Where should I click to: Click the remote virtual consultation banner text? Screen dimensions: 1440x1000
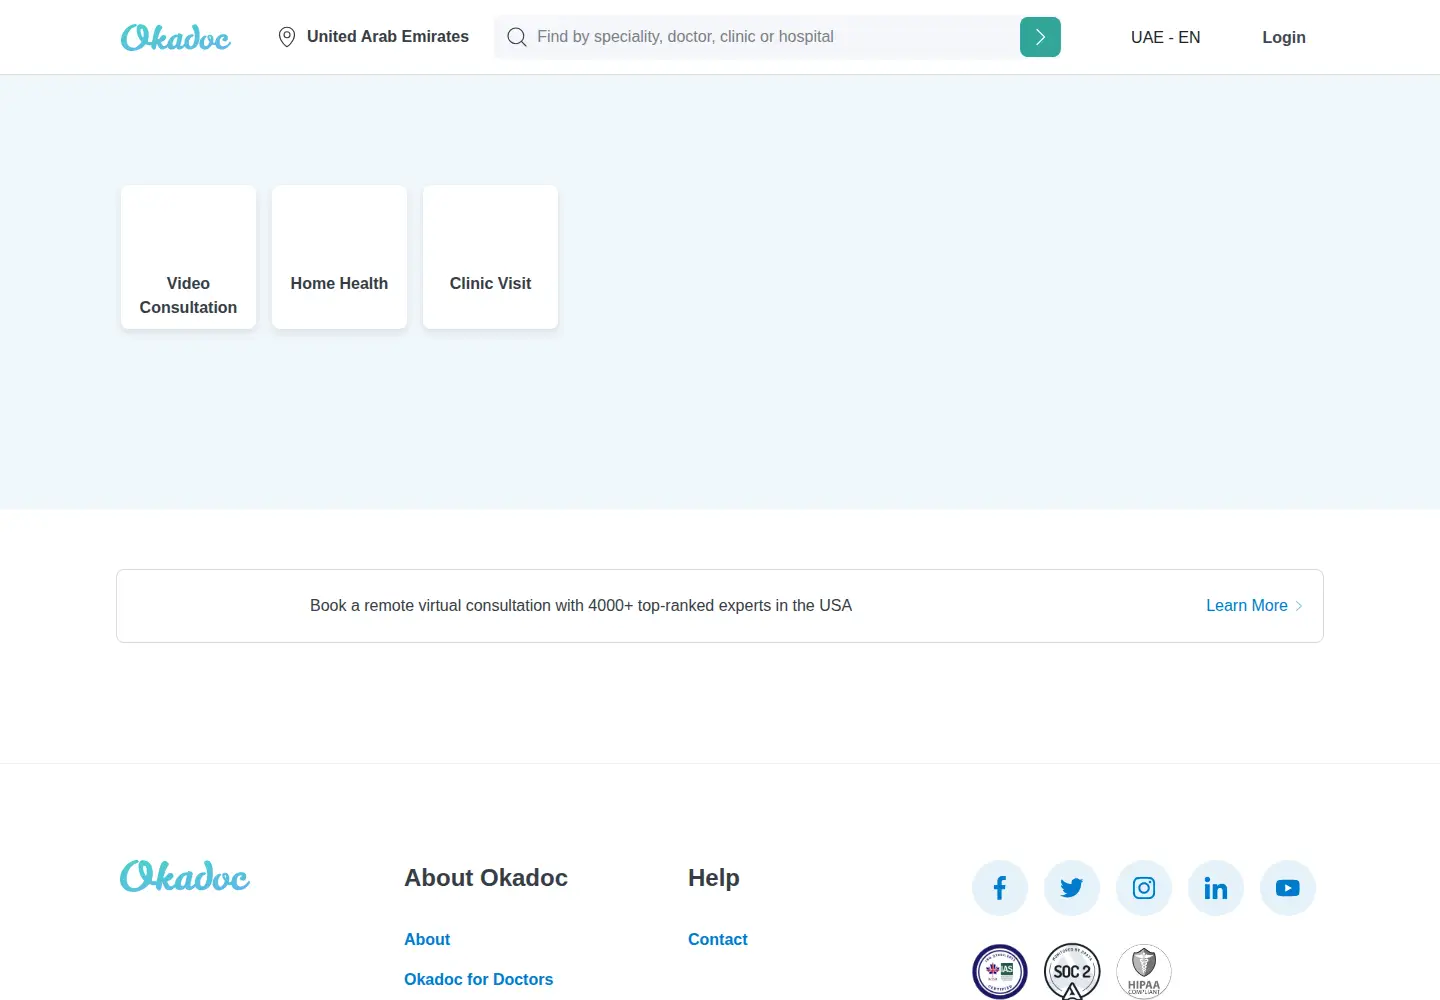[581, 606]
